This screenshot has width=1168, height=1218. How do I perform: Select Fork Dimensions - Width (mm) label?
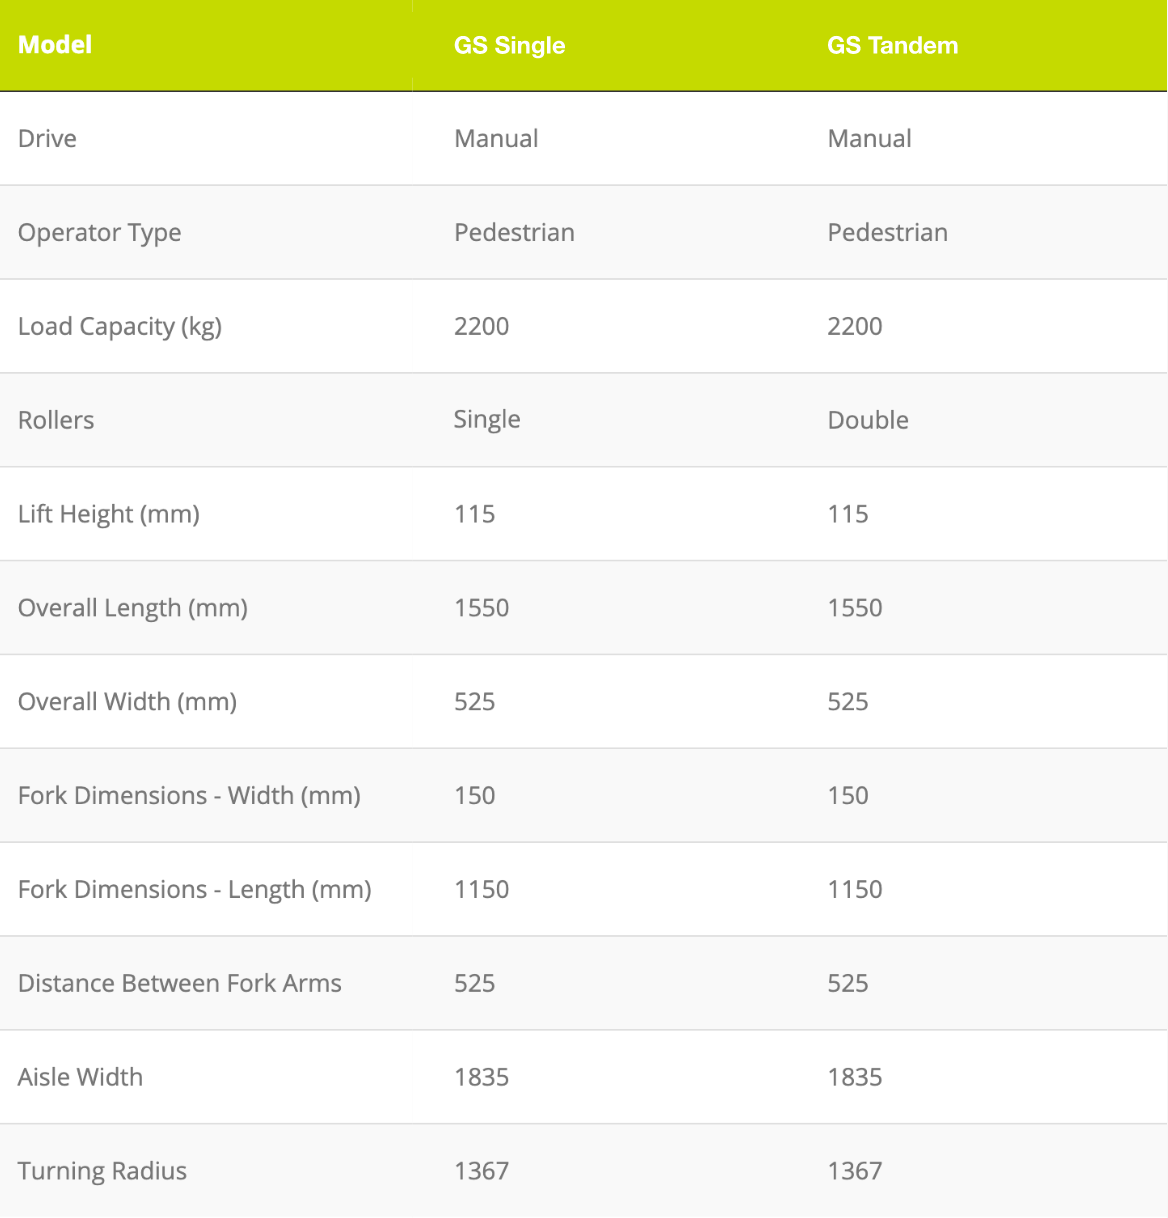pyautogui.click(x=189, y=796)
